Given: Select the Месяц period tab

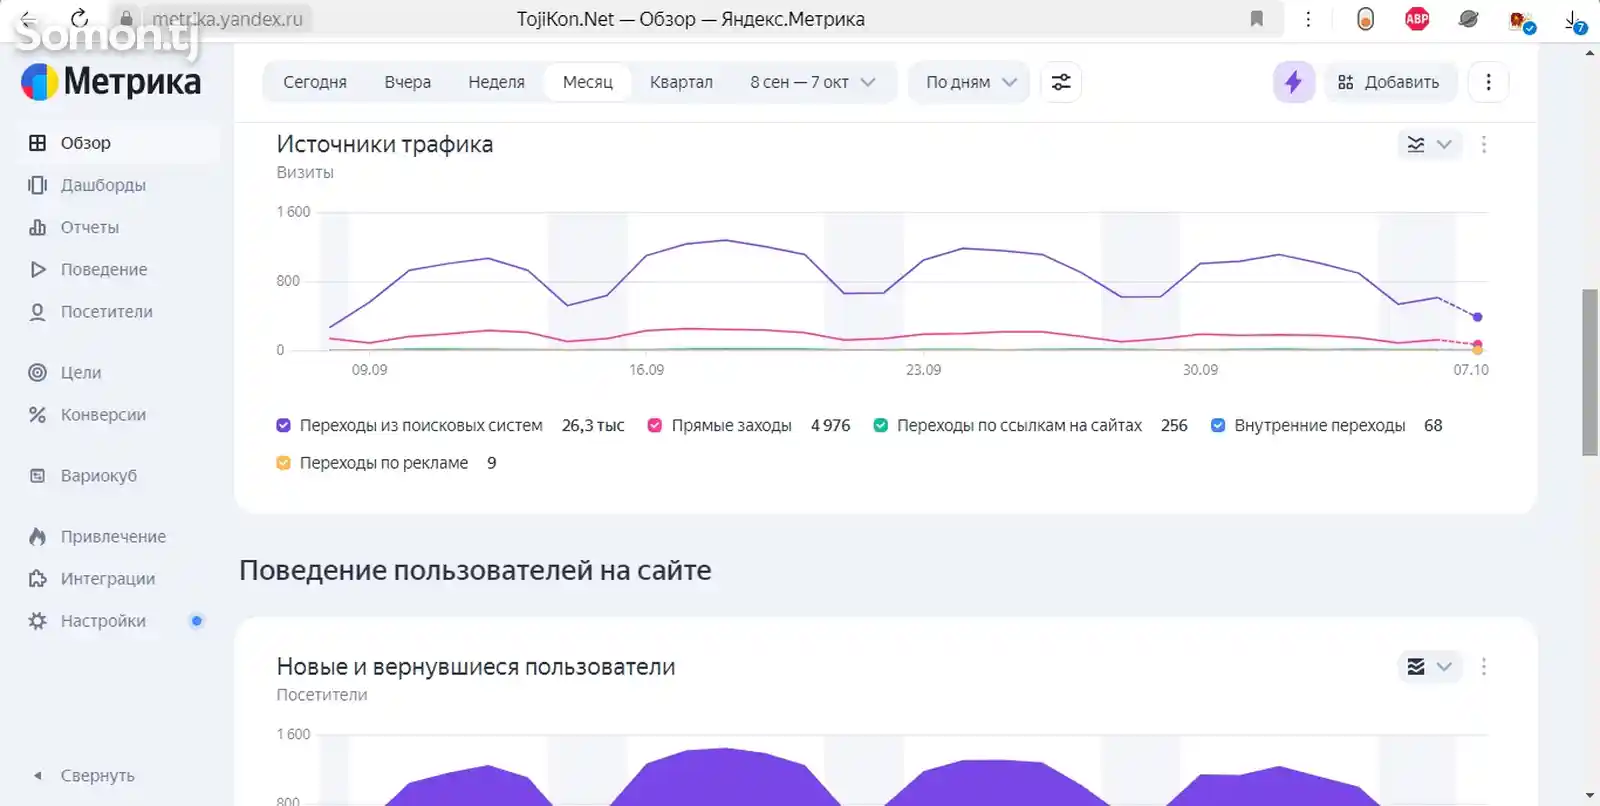Looking at the screenshot, I should point(588,82).
